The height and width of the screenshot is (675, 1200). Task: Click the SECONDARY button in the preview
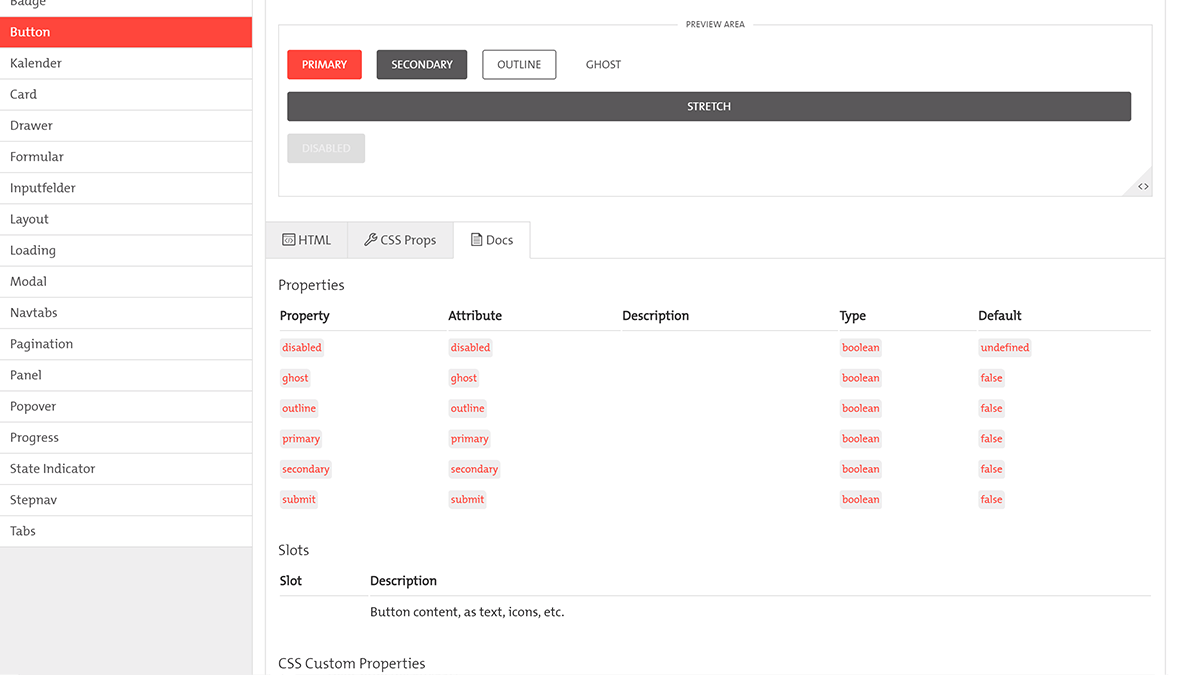pos(421,64)
